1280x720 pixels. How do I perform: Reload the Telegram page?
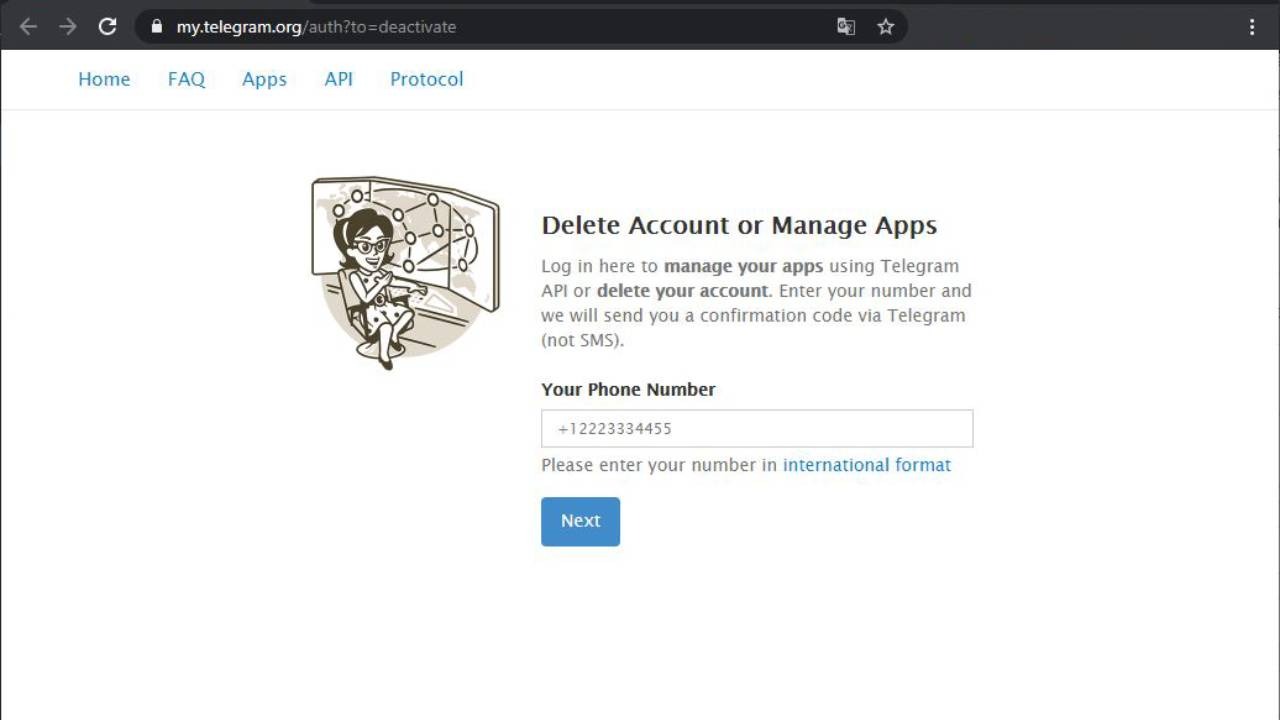point(108,27)
